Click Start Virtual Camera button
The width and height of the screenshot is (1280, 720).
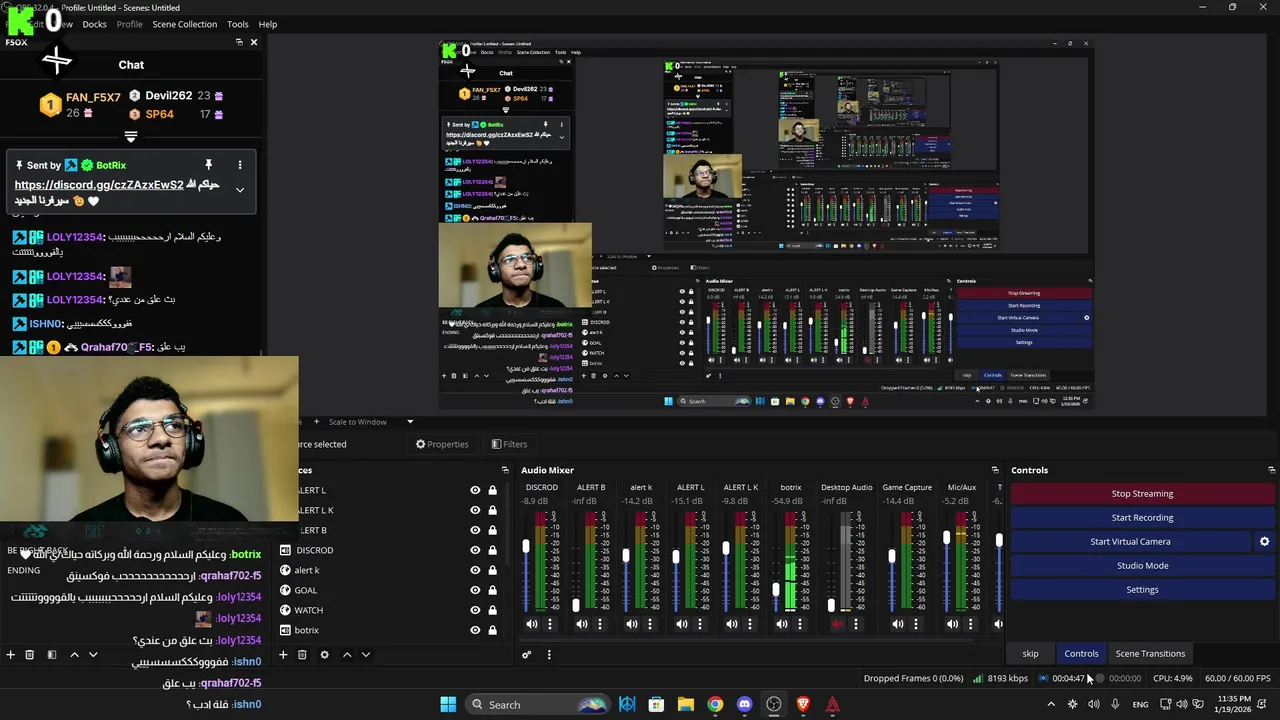pyautogui.click(x=1130, y=542)
